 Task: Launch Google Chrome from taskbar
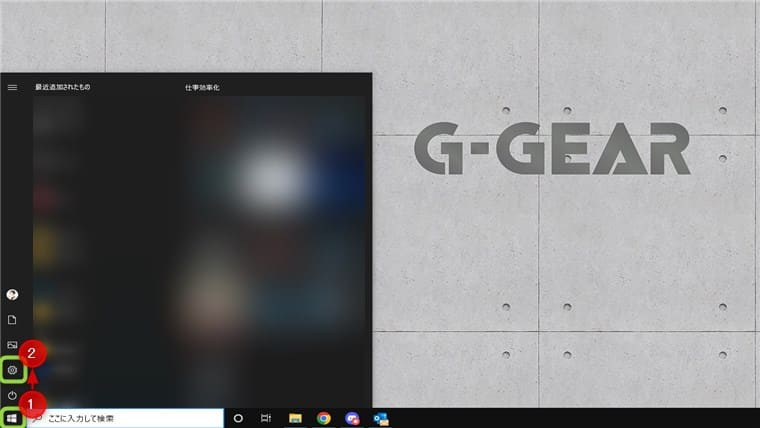324,418
